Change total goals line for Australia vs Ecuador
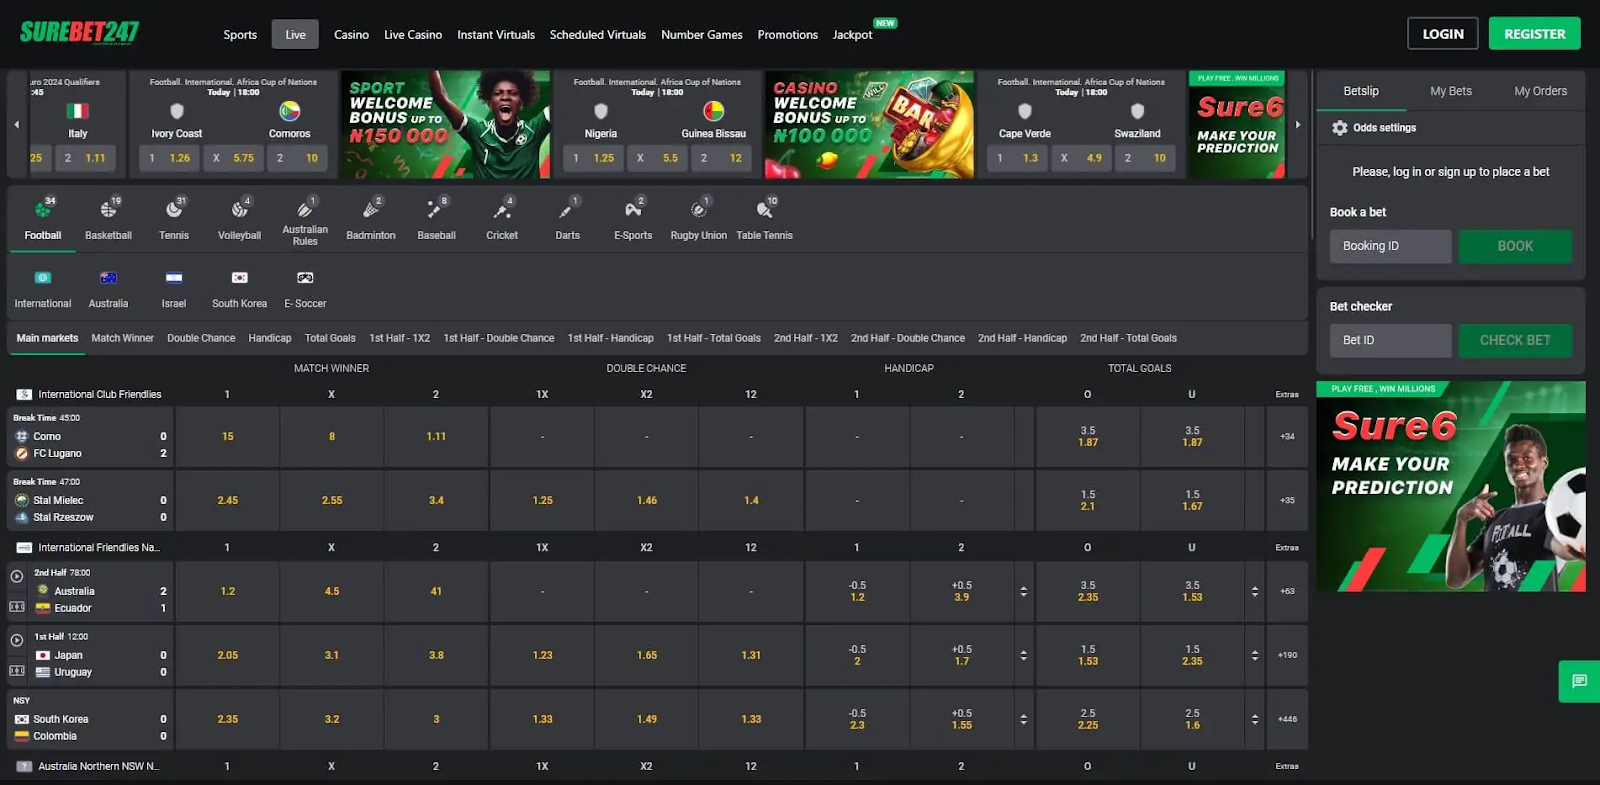The width and height of the screenshot is (1600, 785). (x=1255, y=592)
